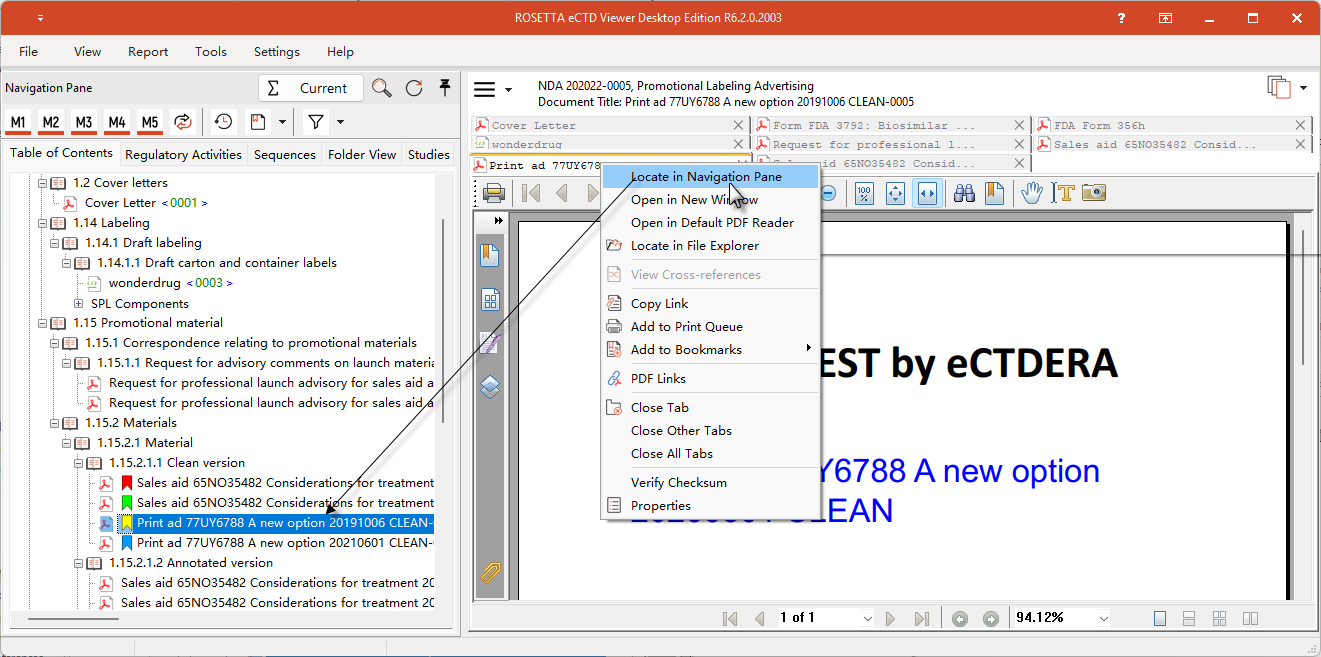Screen dimensions: 1321x657
Task: Toggle the M5 module filter
Action: click(150, 122)
